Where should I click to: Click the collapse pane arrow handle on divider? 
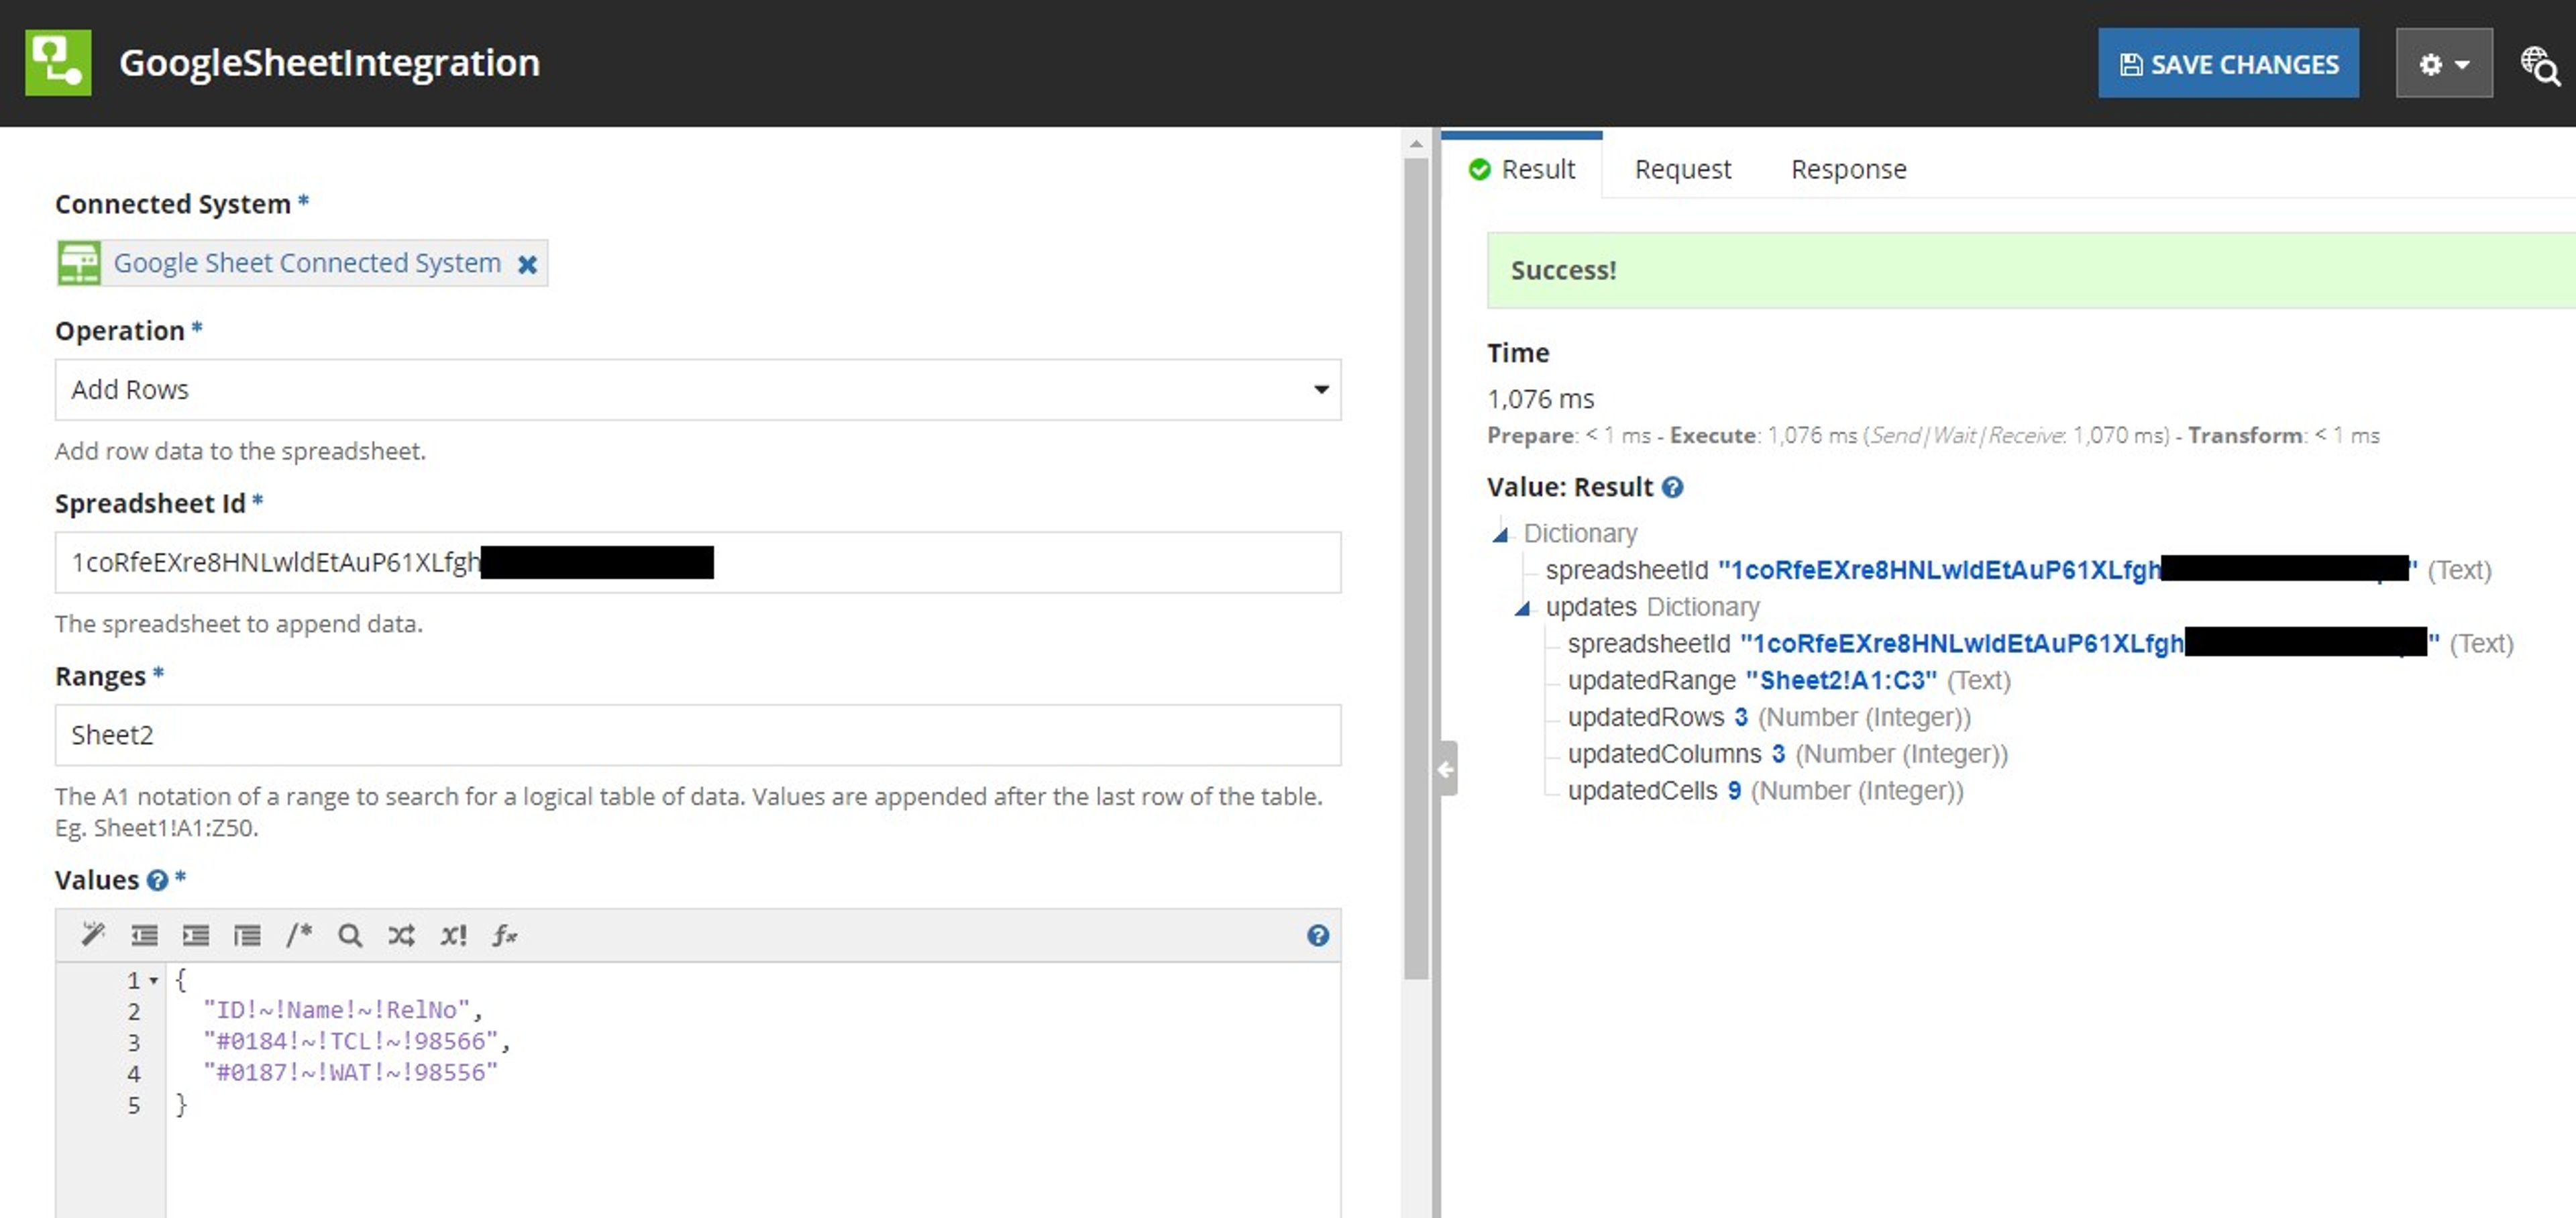(1446, 768)
